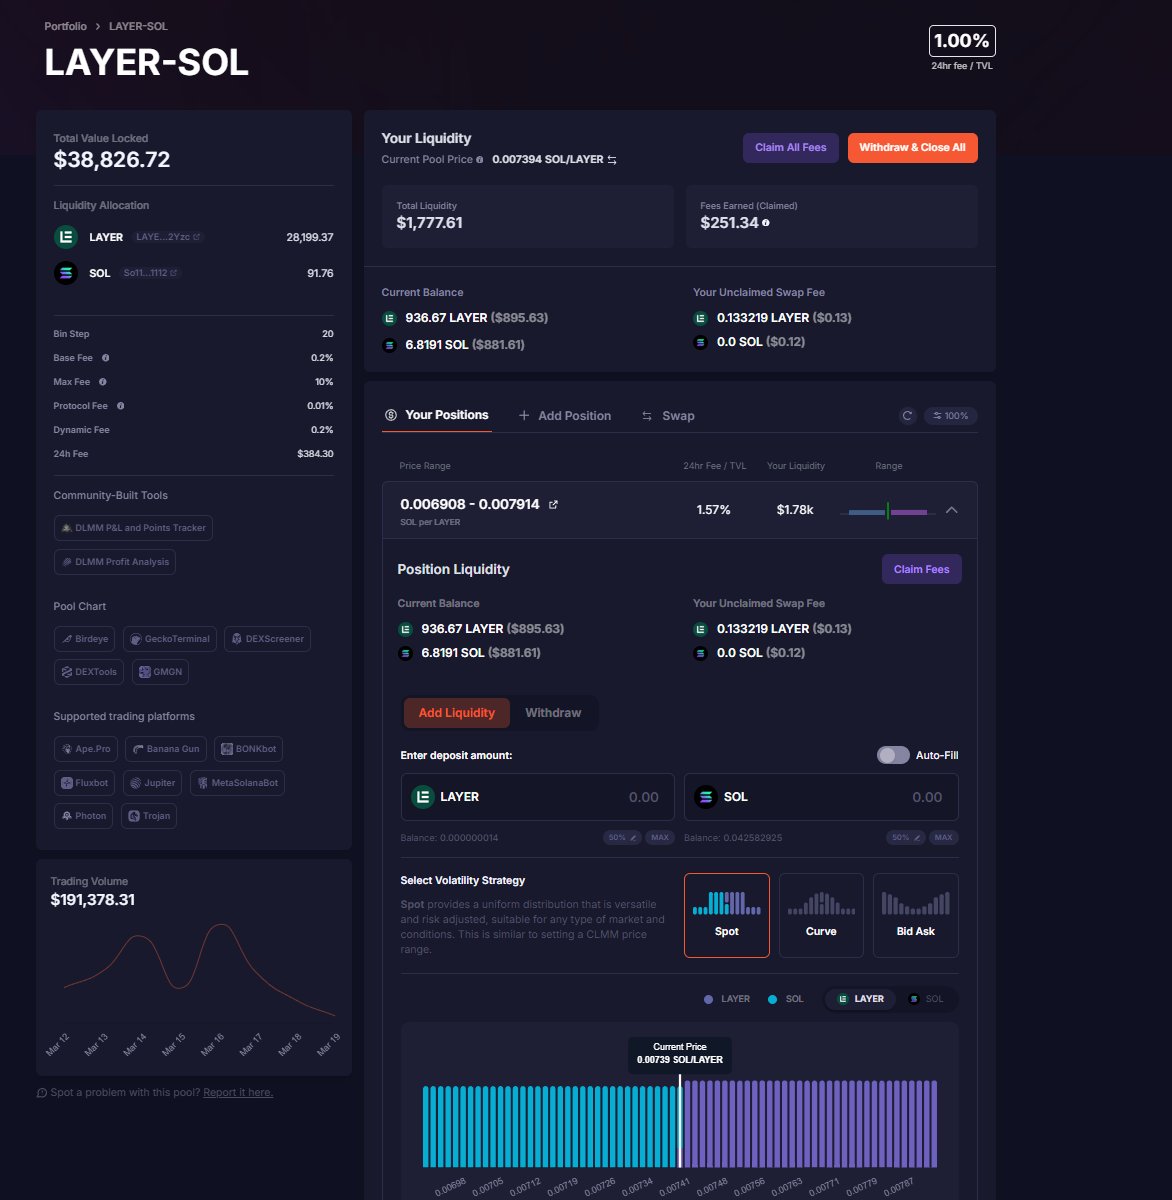Viewport: 1172px width, 1200px height.
Task: Click the Trading Volume $191,378.31 value
Action: [93, 900]
